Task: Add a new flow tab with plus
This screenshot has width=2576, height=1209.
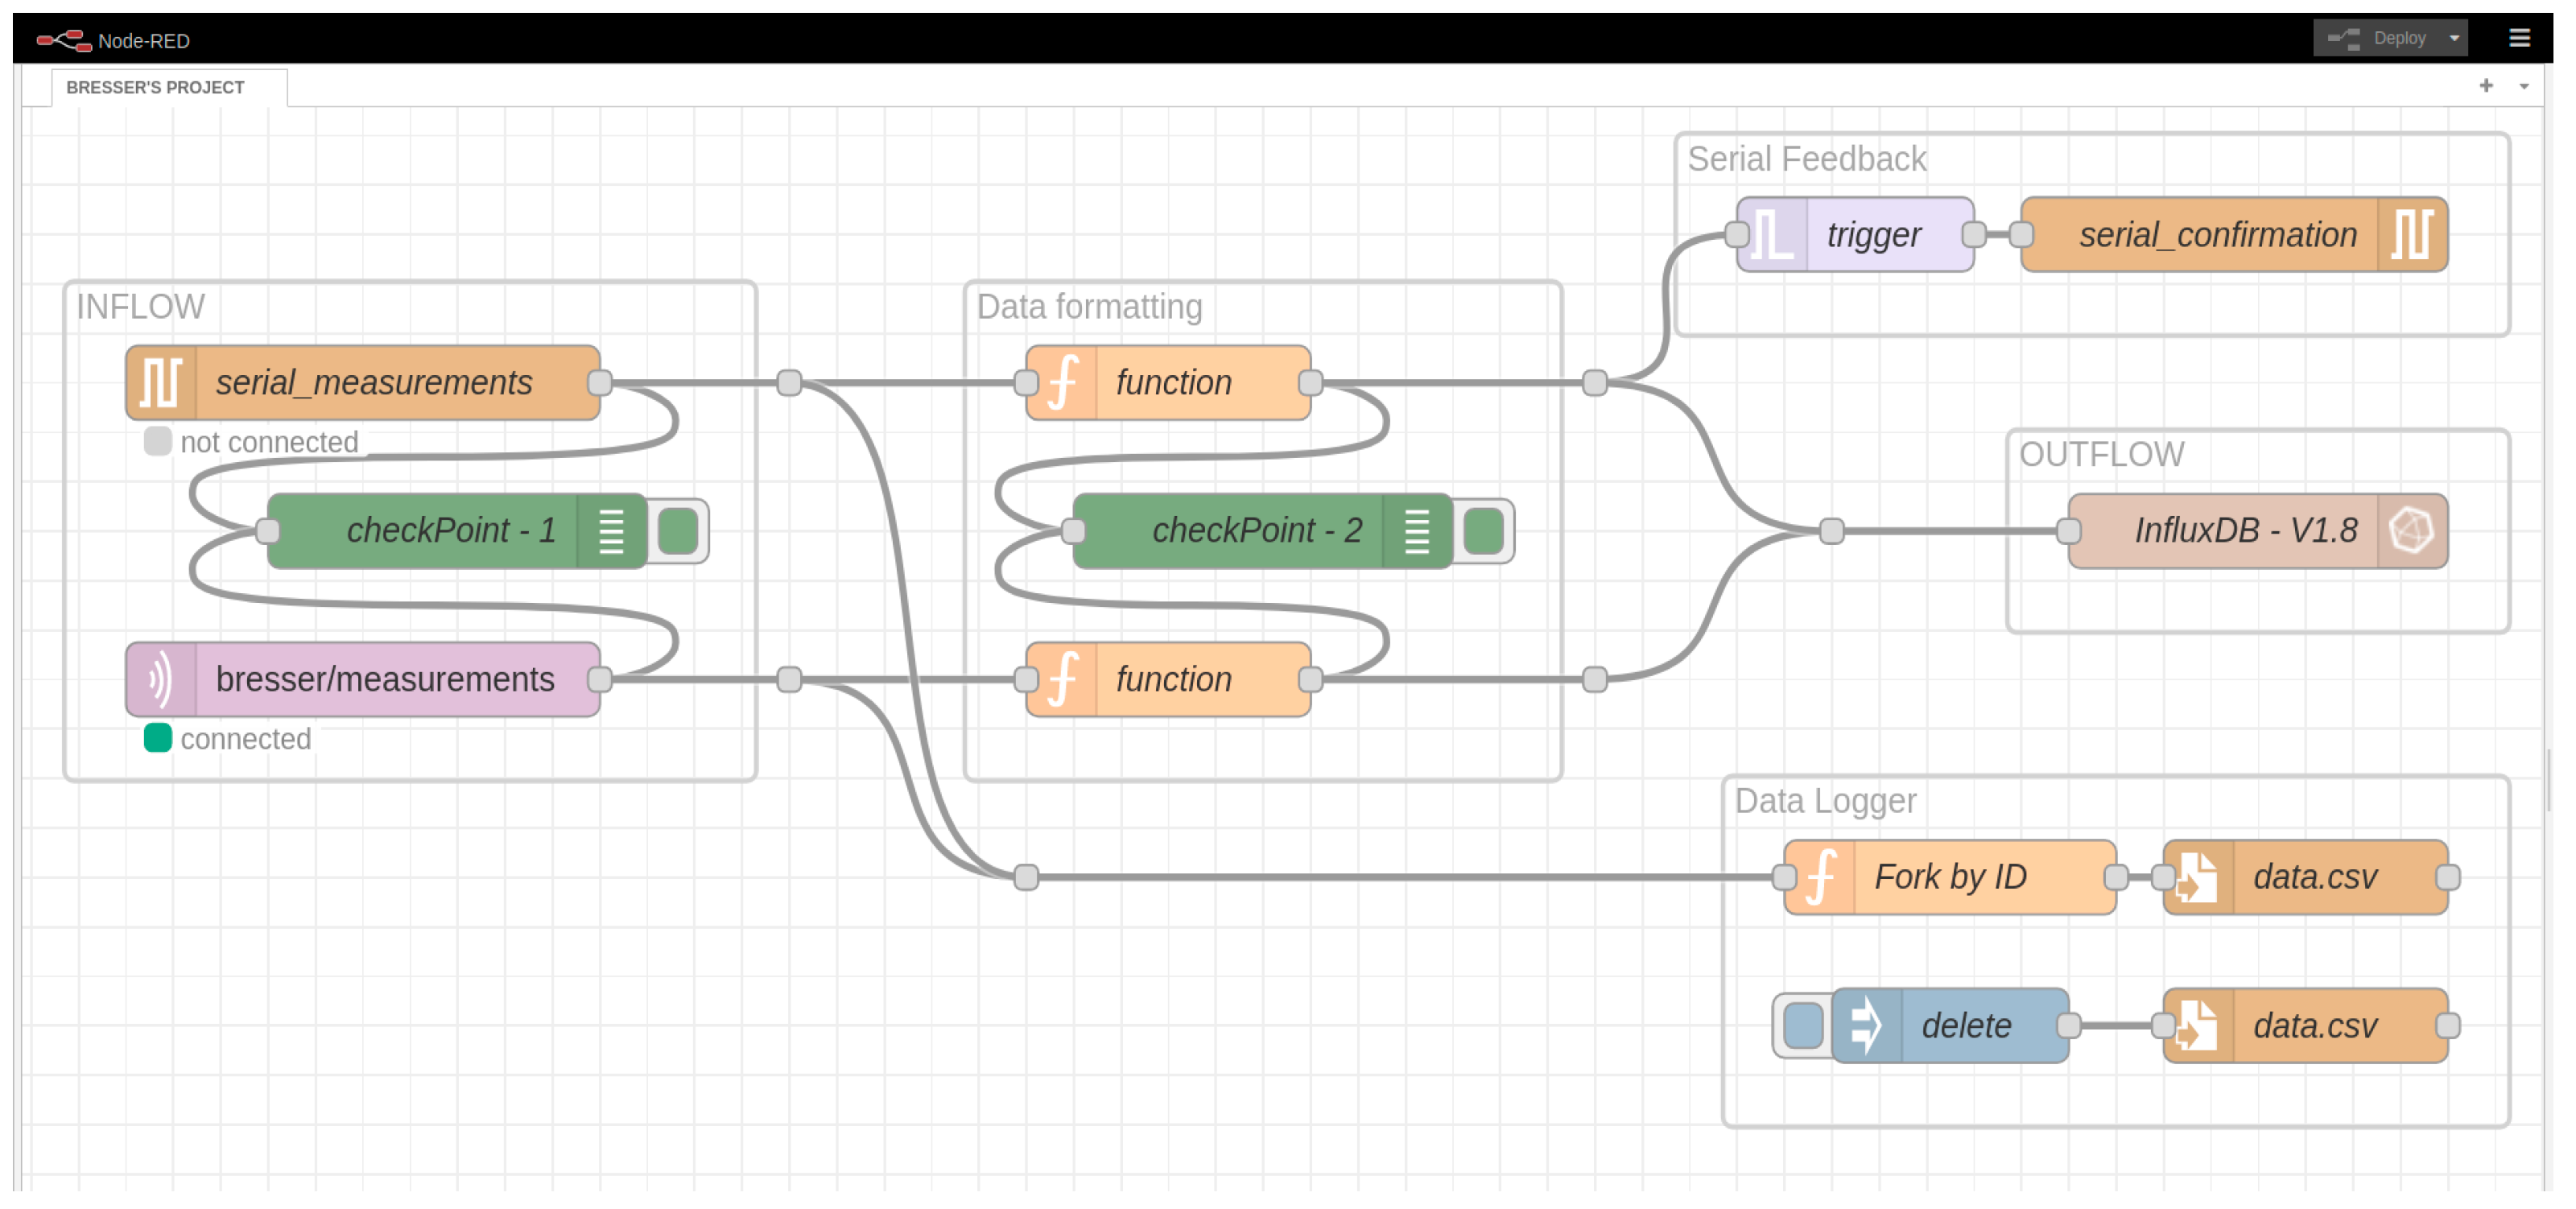Action: (x=2486, y=86)
